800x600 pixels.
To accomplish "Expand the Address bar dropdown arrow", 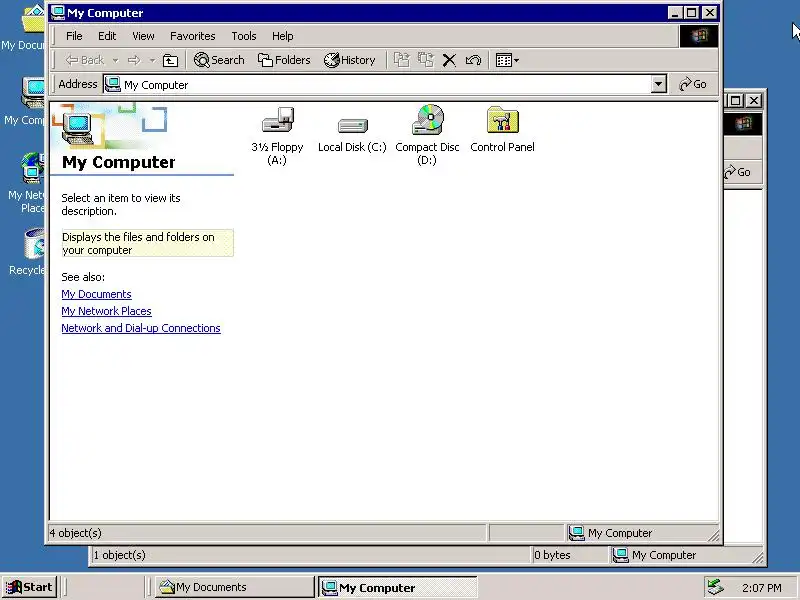I will coord(659,84).
